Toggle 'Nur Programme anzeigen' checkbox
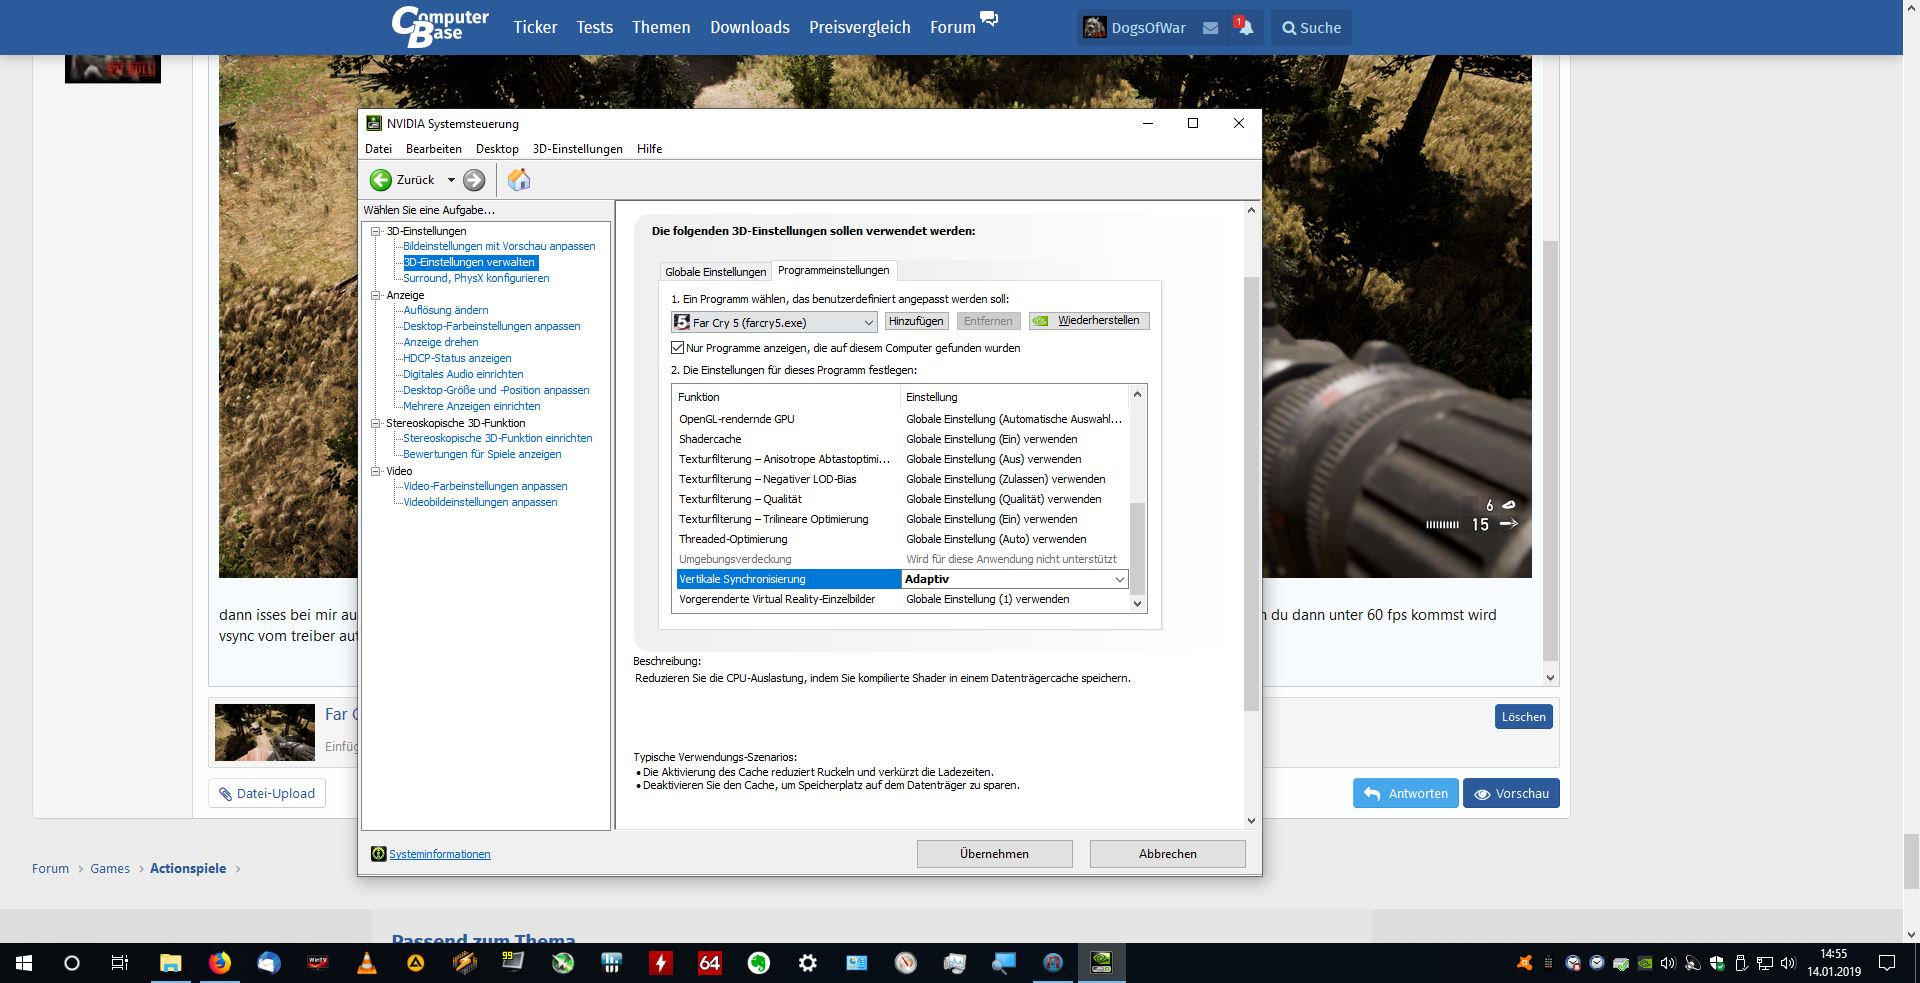The image size is (1920, 983). pos(678,348)
